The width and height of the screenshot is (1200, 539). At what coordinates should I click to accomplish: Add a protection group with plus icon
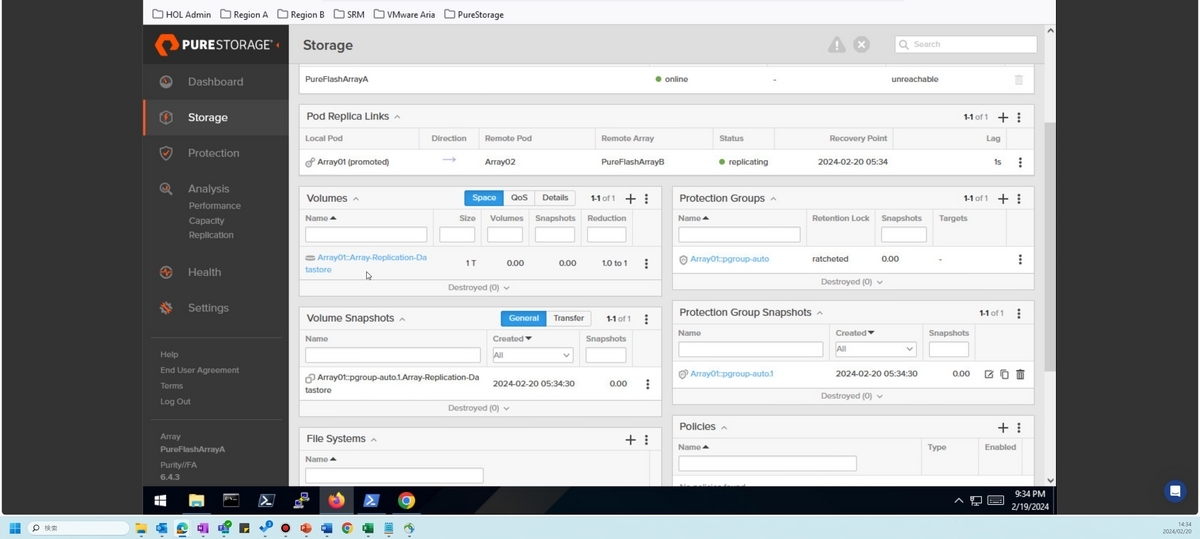click(x=1003, y=199)
